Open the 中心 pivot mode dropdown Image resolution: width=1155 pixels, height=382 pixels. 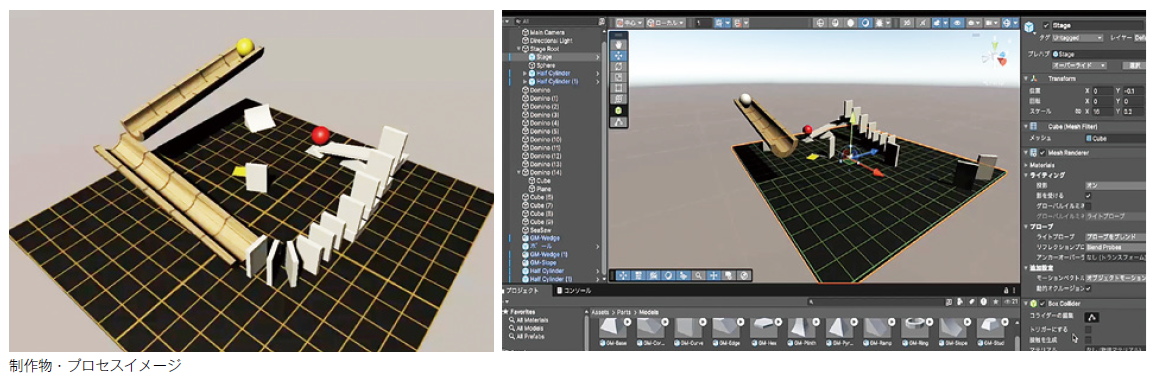[x=629, y=23]
